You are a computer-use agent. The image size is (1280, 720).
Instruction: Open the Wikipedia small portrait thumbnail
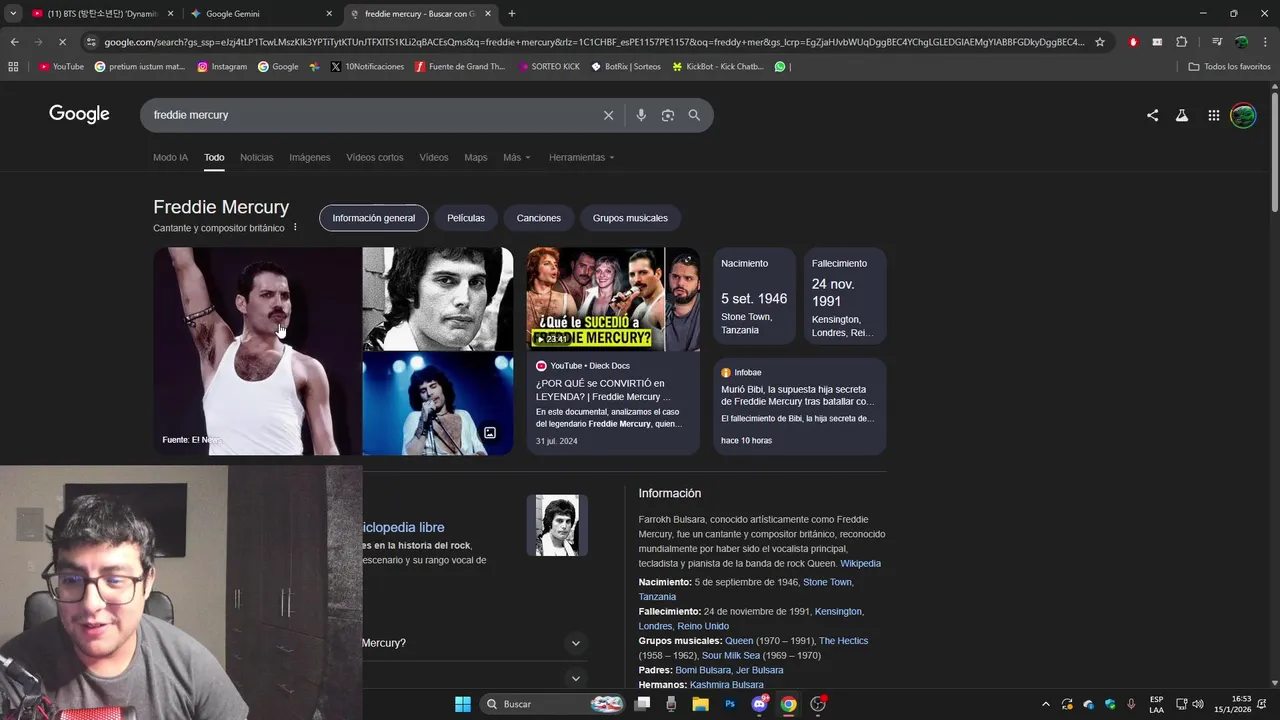tap(557, 525)
